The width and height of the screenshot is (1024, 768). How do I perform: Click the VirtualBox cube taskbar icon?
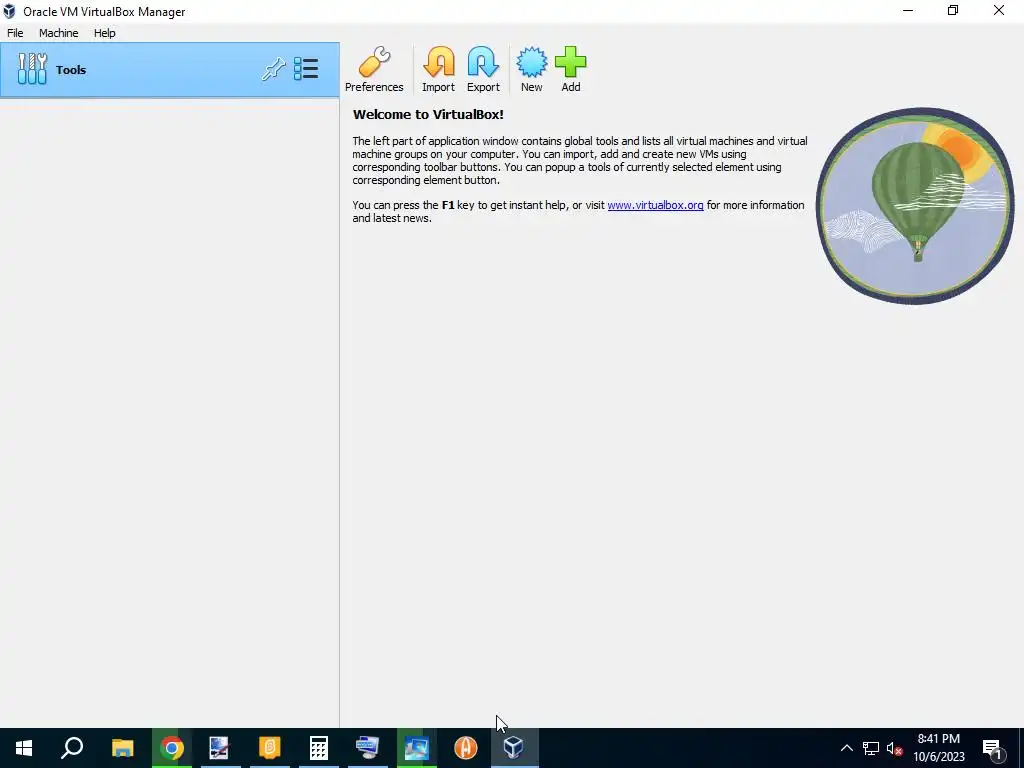[x=514, y=748]
